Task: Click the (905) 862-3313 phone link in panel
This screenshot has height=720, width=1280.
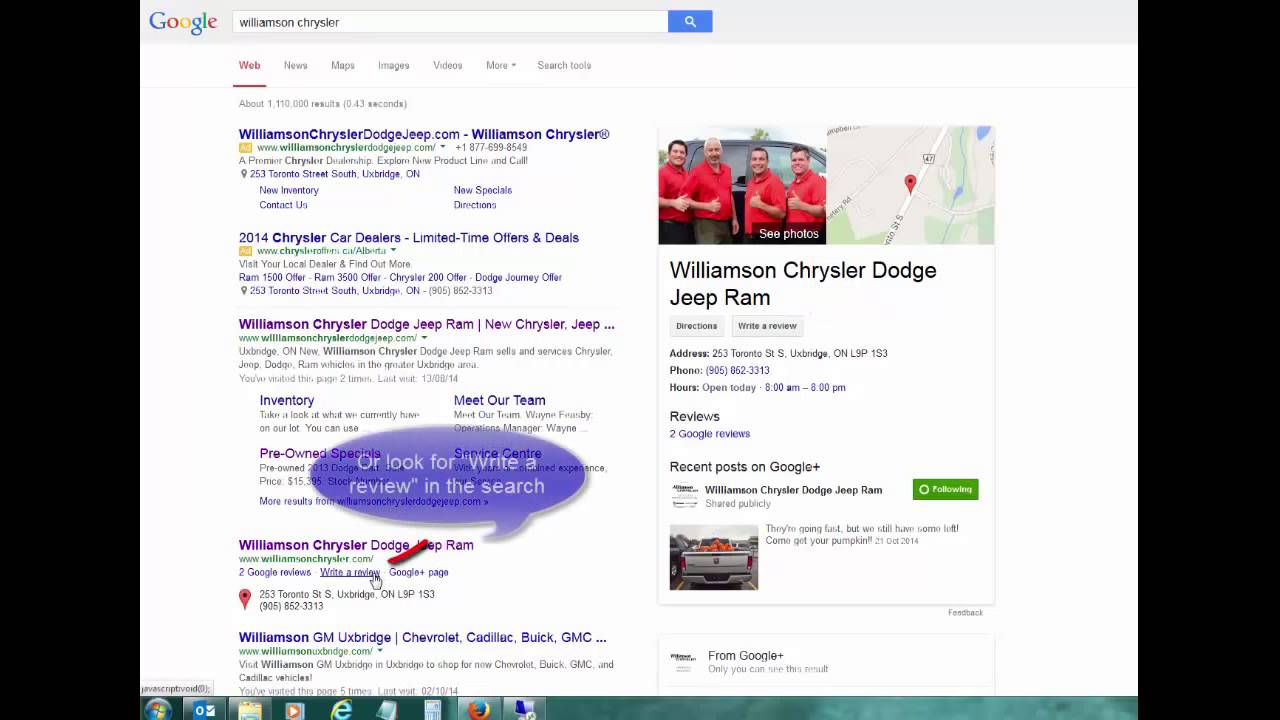Action: click(737, 370)
